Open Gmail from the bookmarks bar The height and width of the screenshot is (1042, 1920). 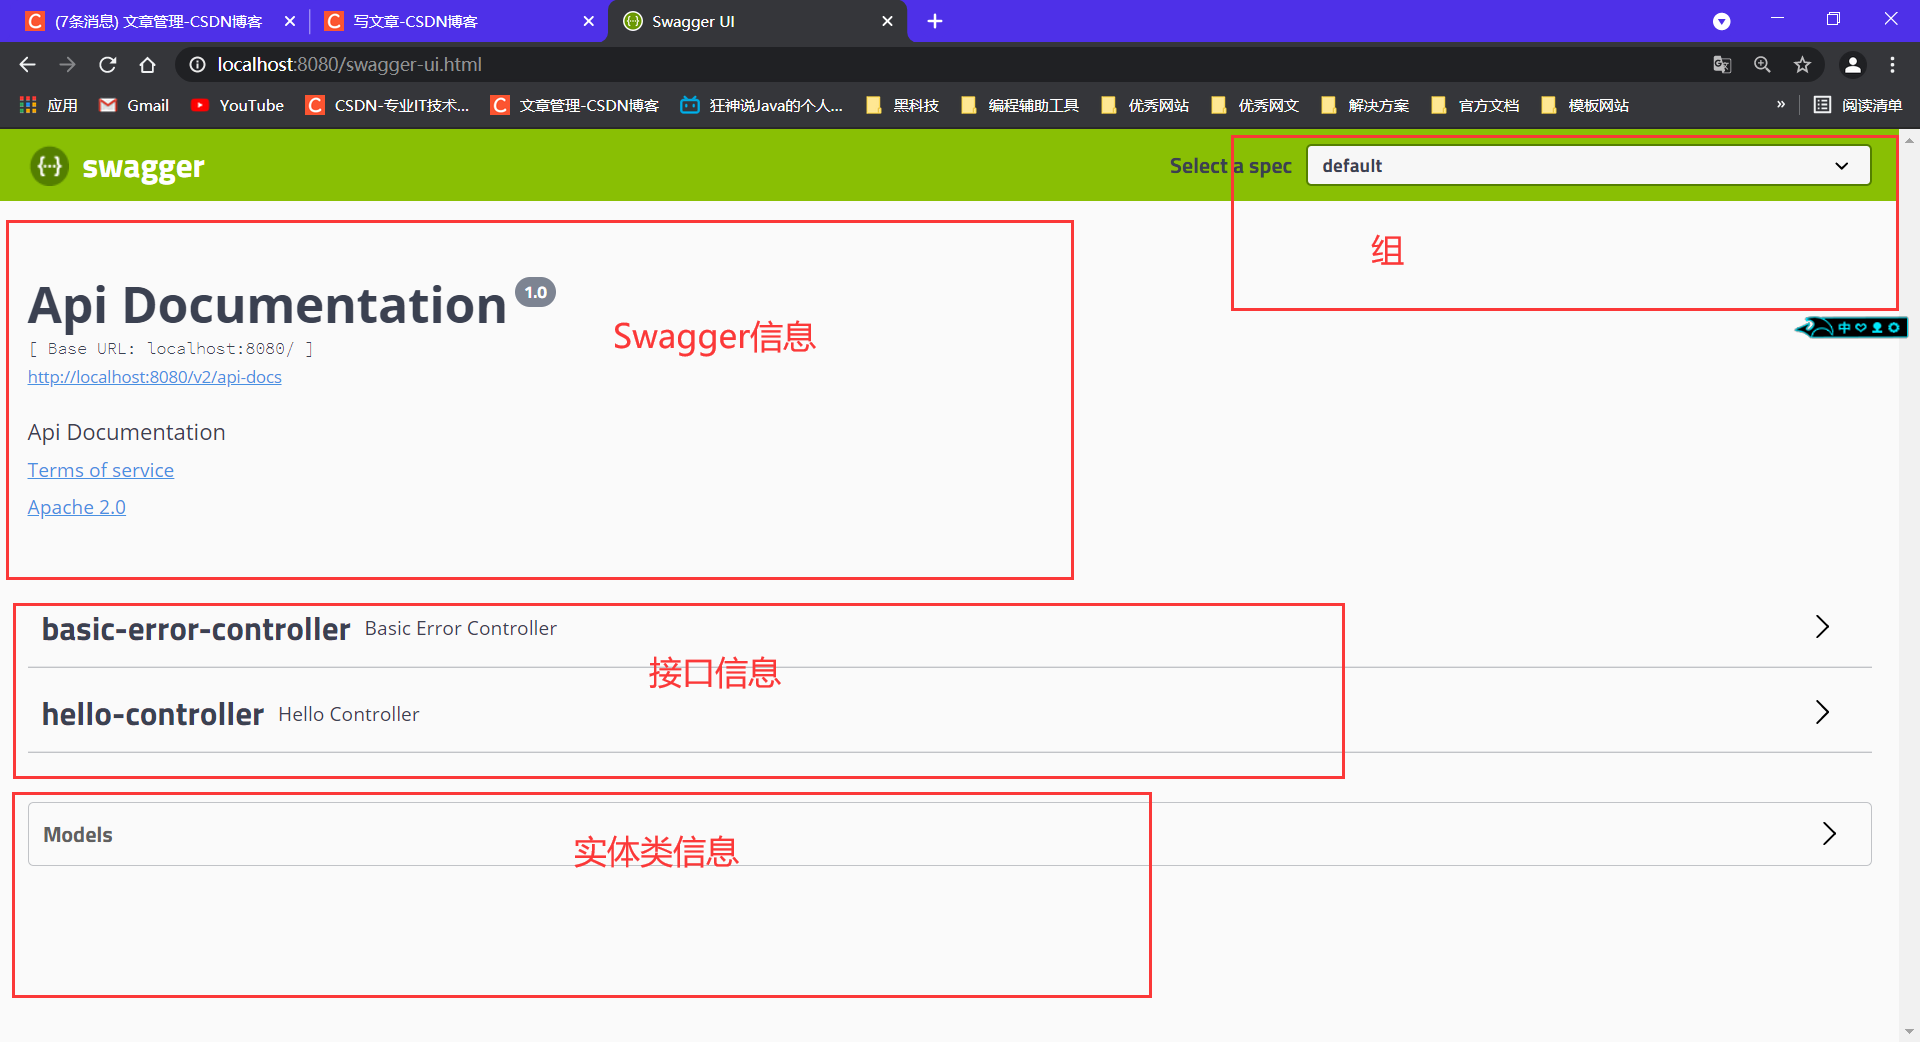(x=133, y=105)
